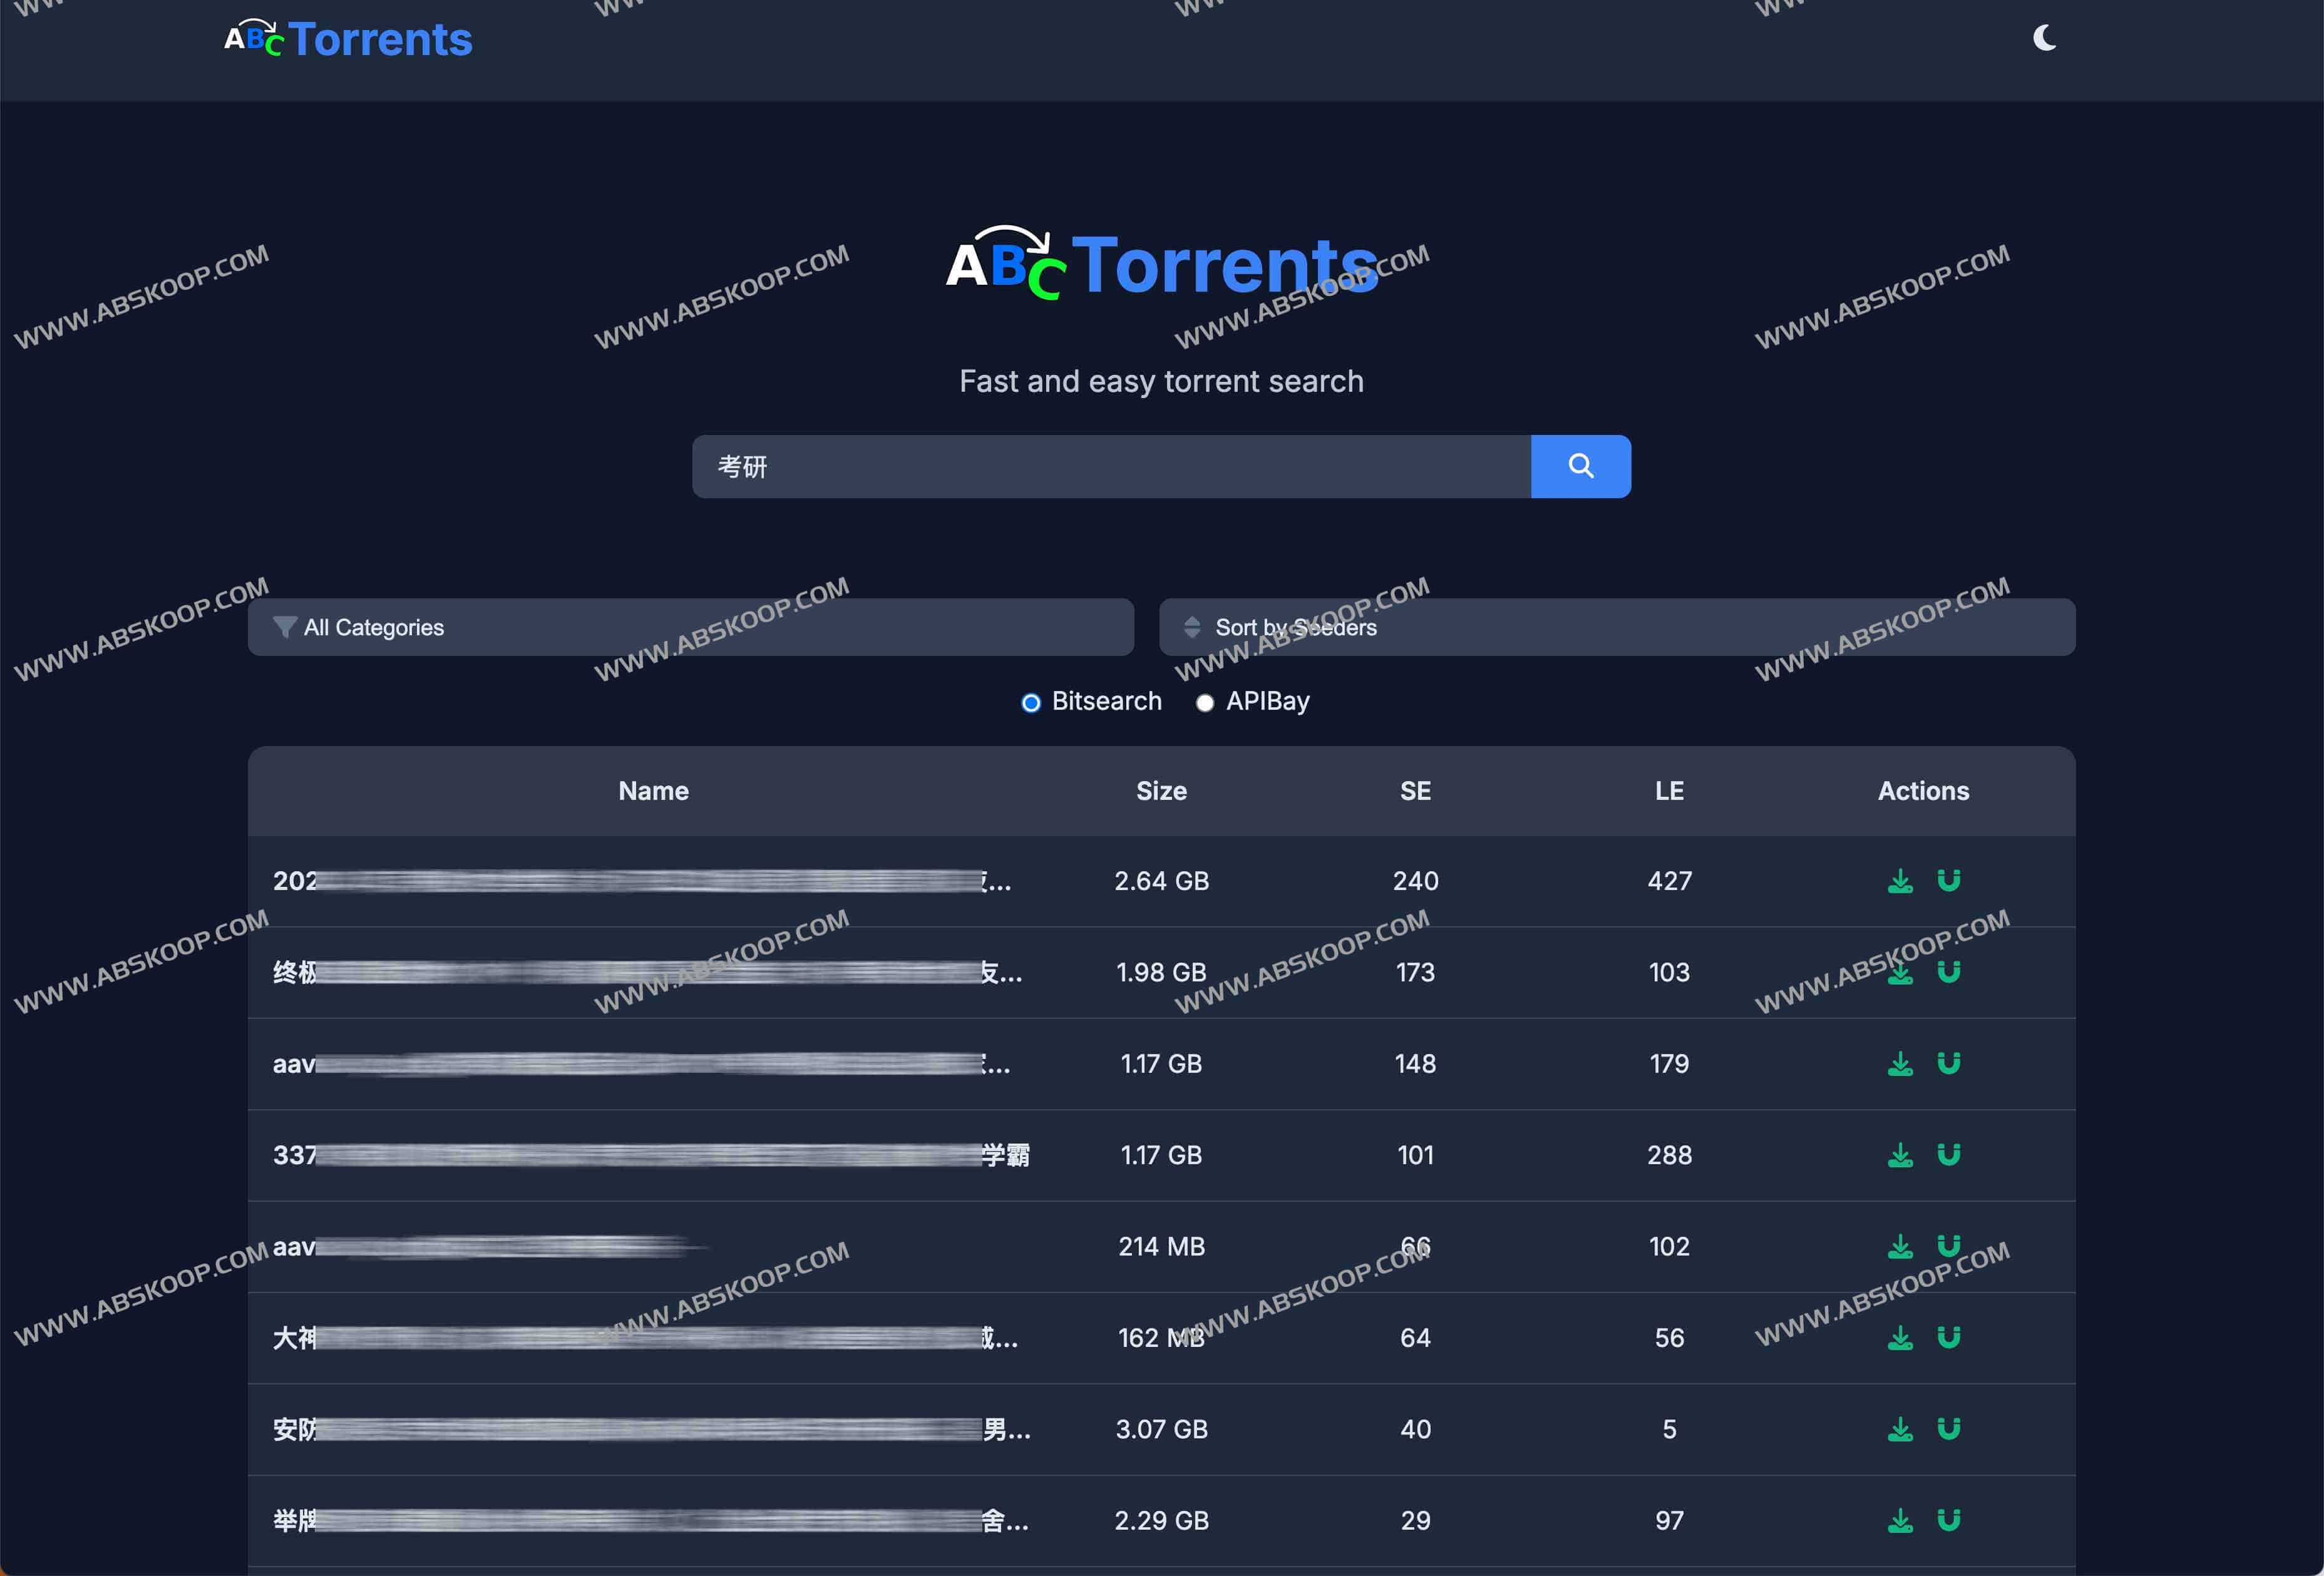Toggle dark mode moon icon
The width and height of the screenshot is (2324, 1576).
(2044, 38)
